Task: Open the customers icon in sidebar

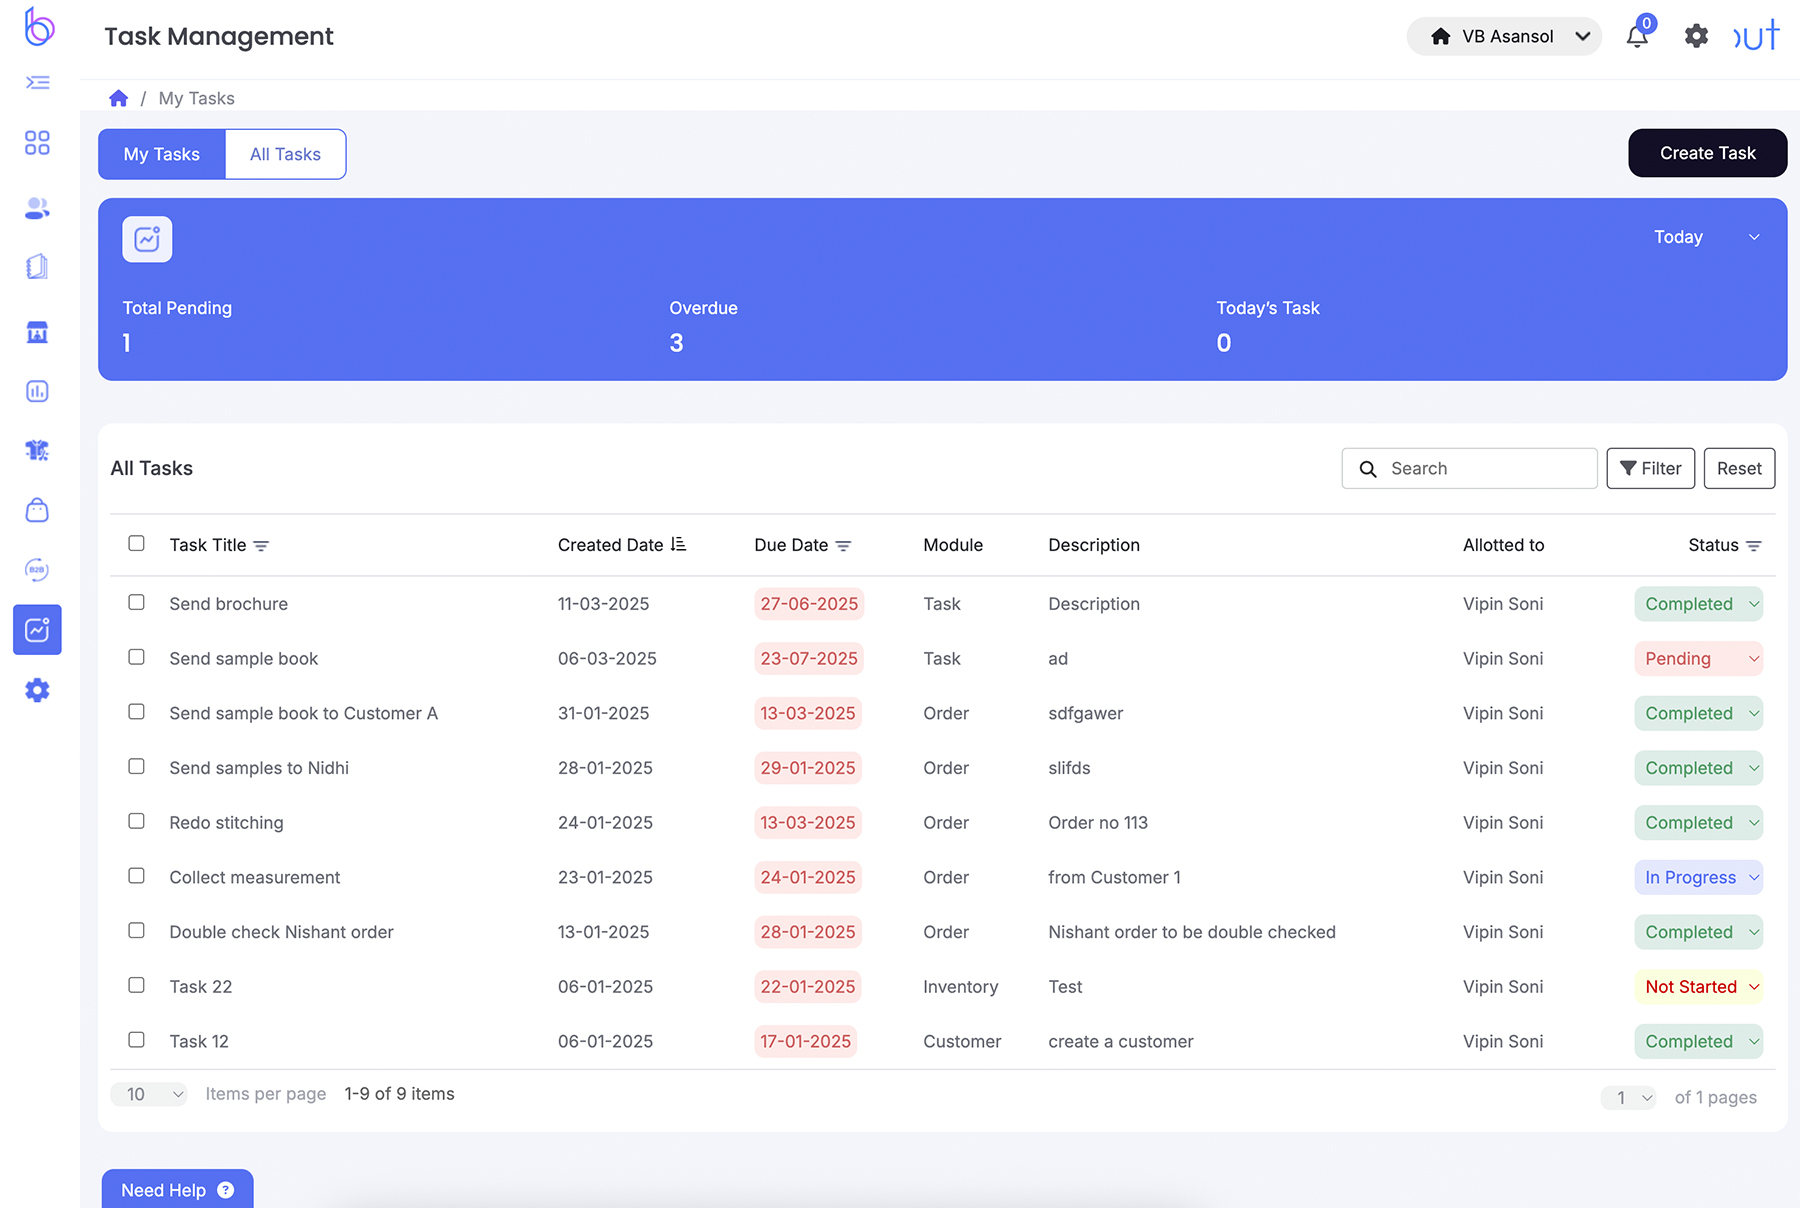Action: (37, 208)
